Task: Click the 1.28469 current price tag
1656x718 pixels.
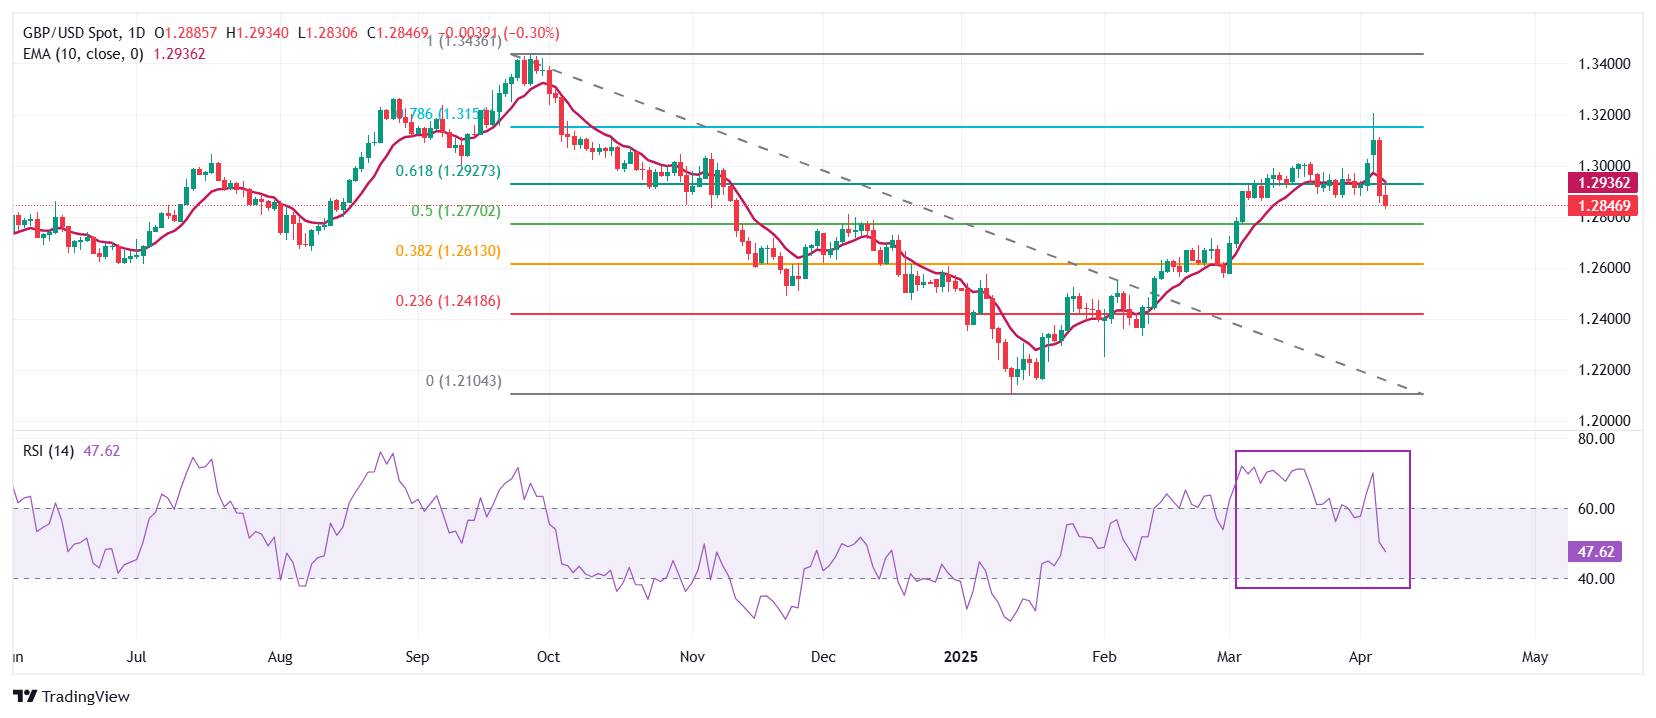Action: (1603, 206)
